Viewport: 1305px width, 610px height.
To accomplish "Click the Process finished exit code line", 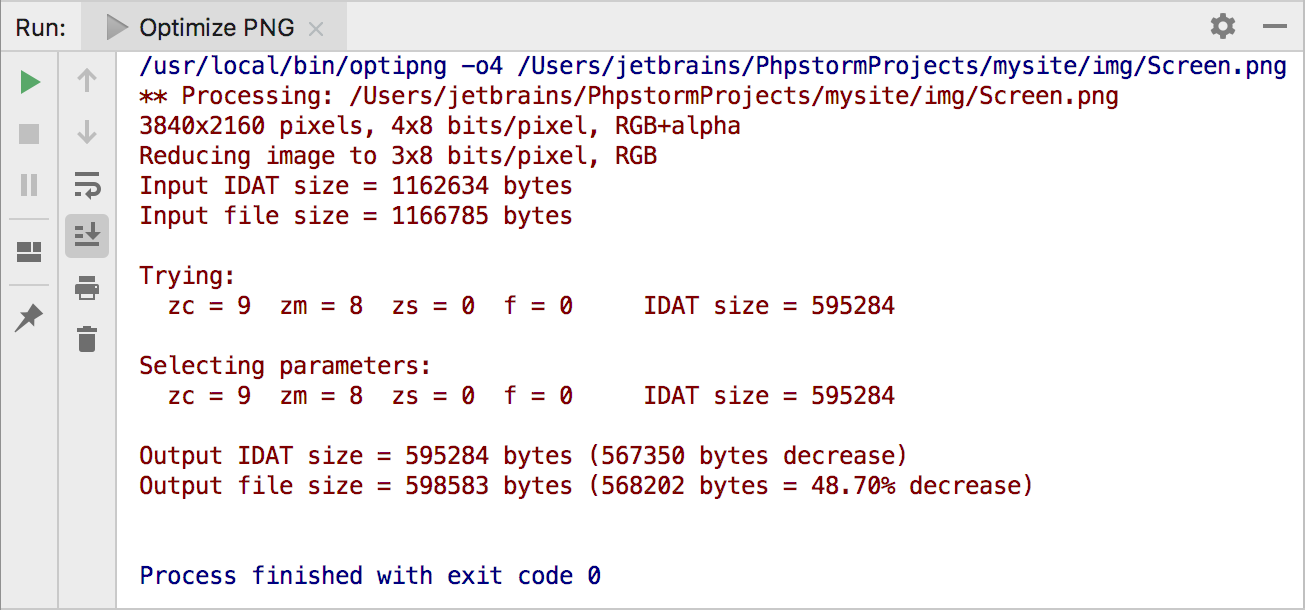I will click(x=370, y=575).
